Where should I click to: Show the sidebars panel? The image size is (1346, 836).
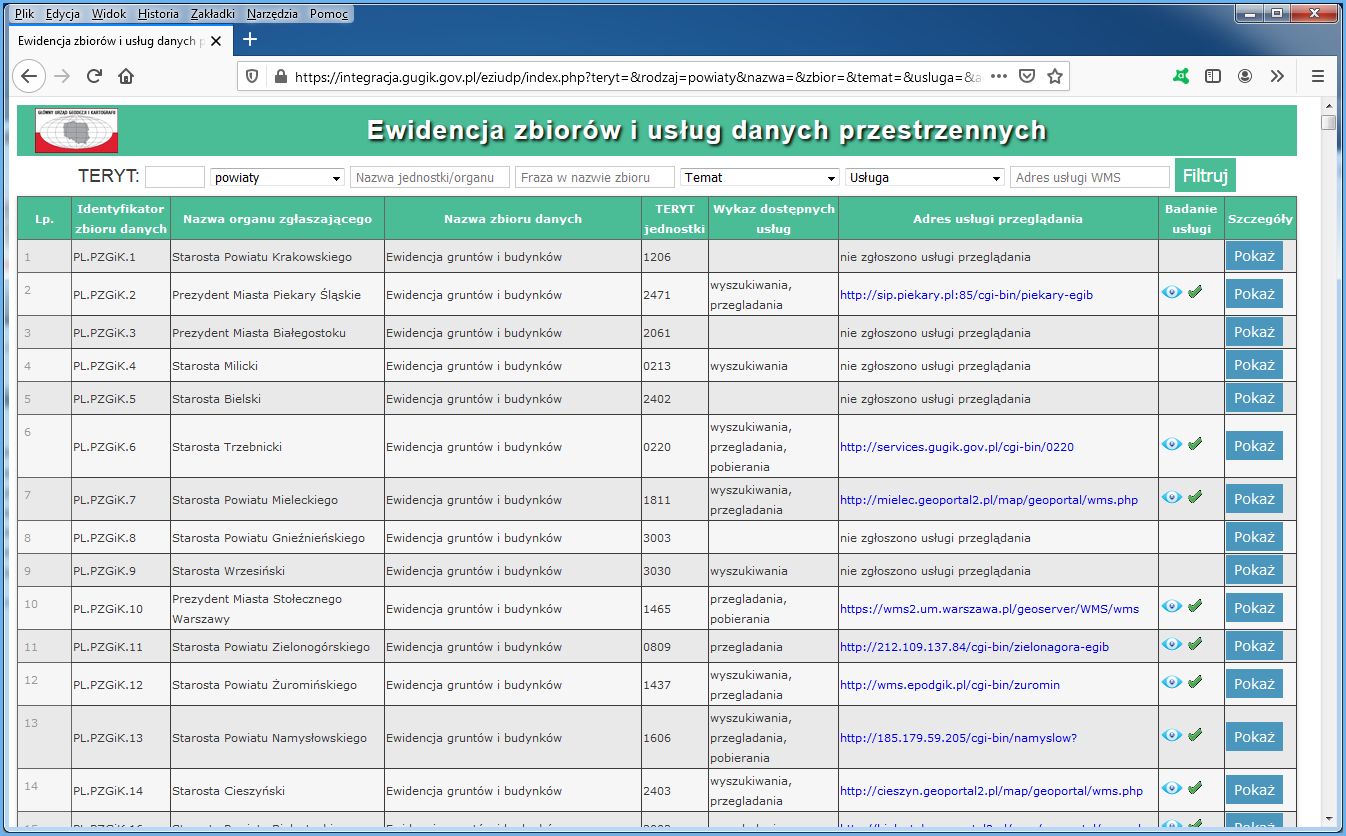click(x=1213, y=76)
